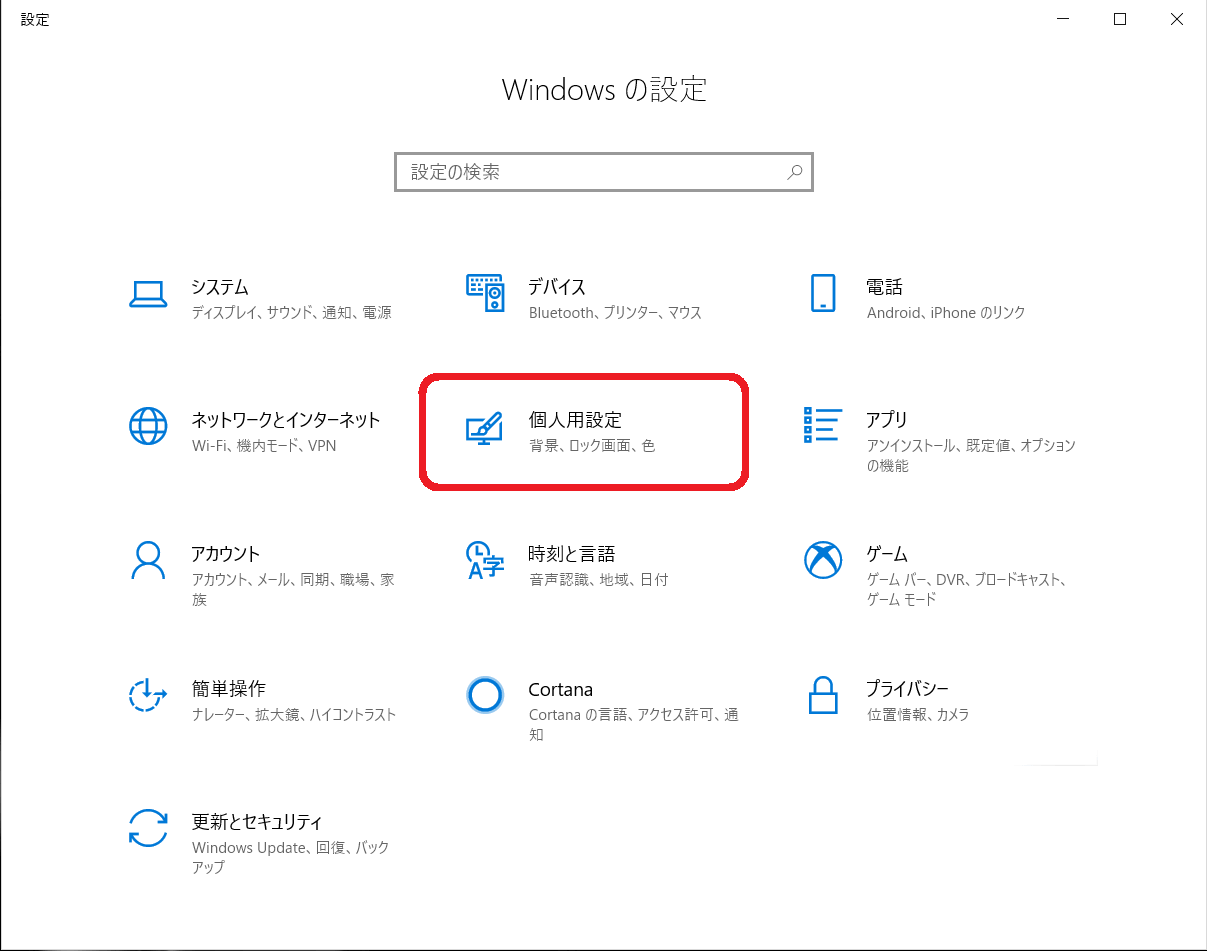The height and width of the screenshot is (951, 1207).
Task: Click the 簡単操作 heading text
Action: click(229, 689)
